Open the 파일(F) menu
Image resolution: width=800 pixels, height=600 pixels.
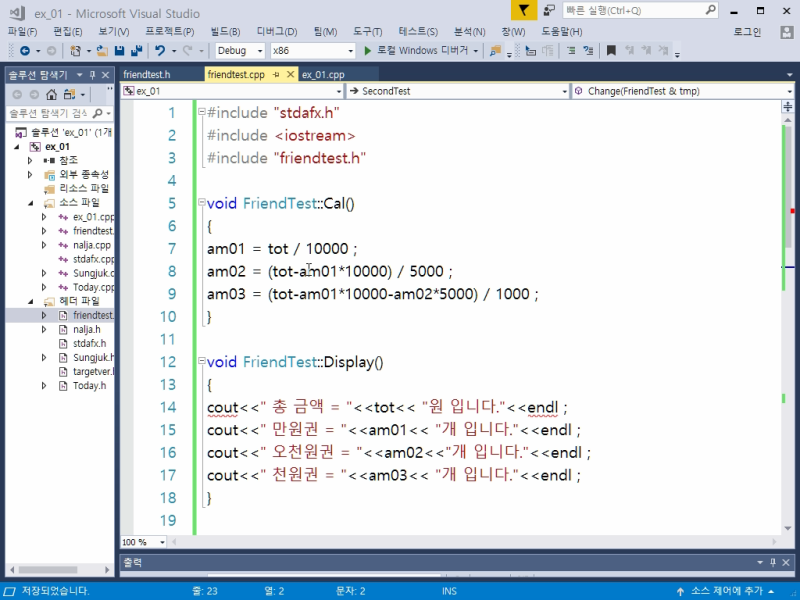[22, 32]
